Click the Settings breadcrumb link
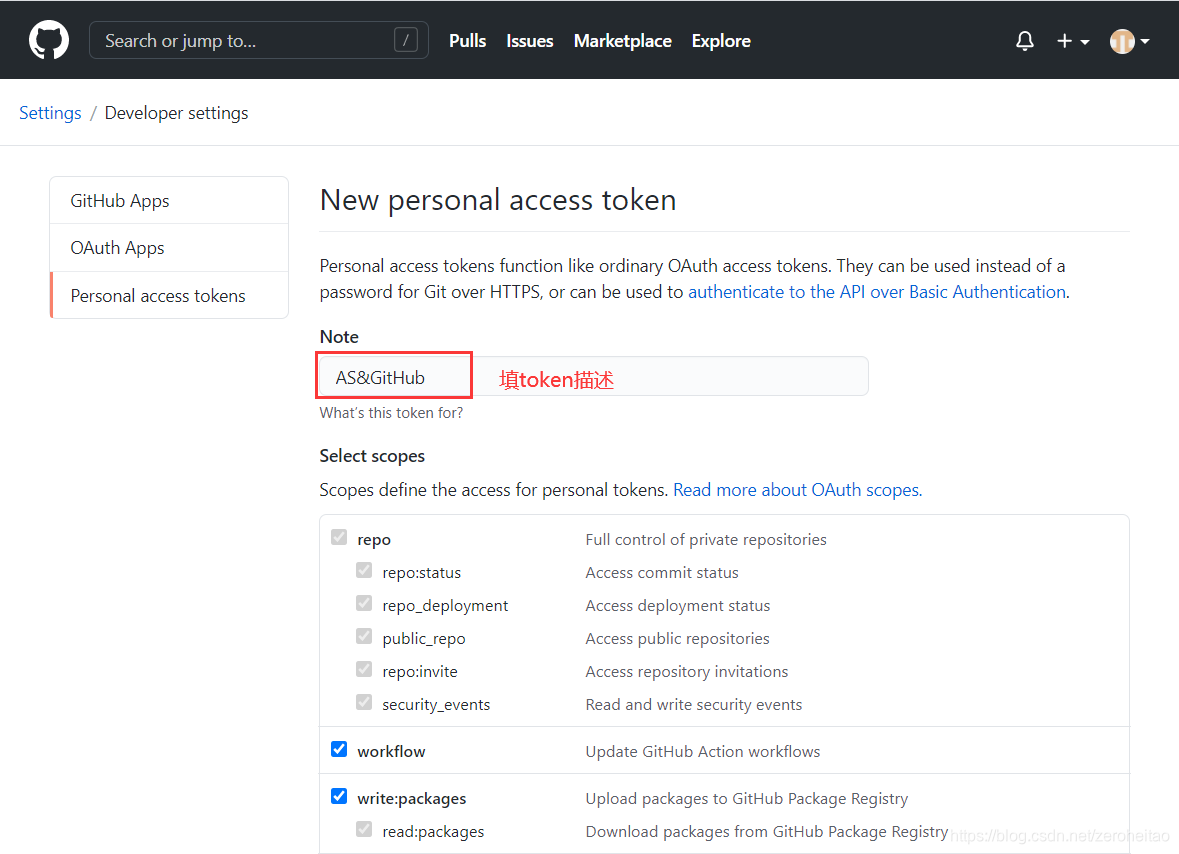This screenshot has width=1179, height=854. pos(49,112)
